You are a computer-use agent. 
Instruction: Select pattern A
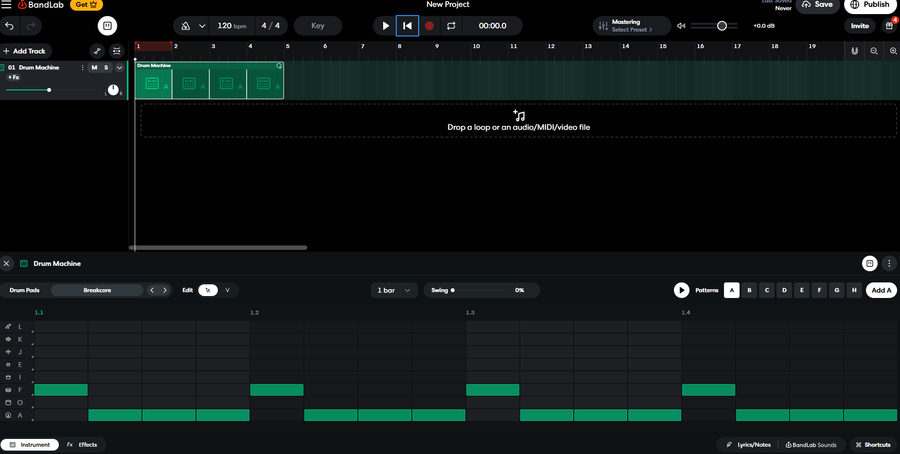[x=731, y=290]
